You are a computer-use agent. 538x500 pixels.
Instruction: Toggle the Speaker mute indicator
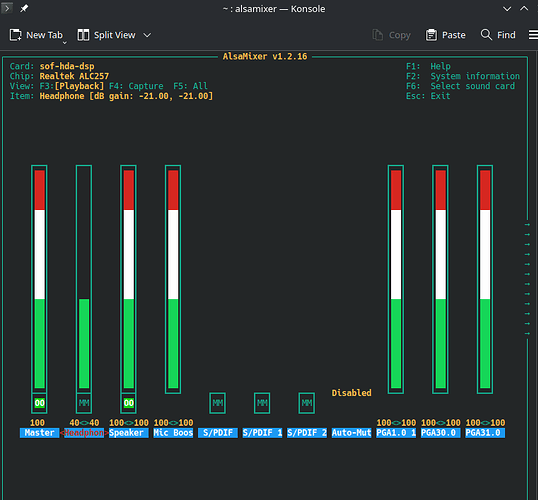tap(129, 403)
